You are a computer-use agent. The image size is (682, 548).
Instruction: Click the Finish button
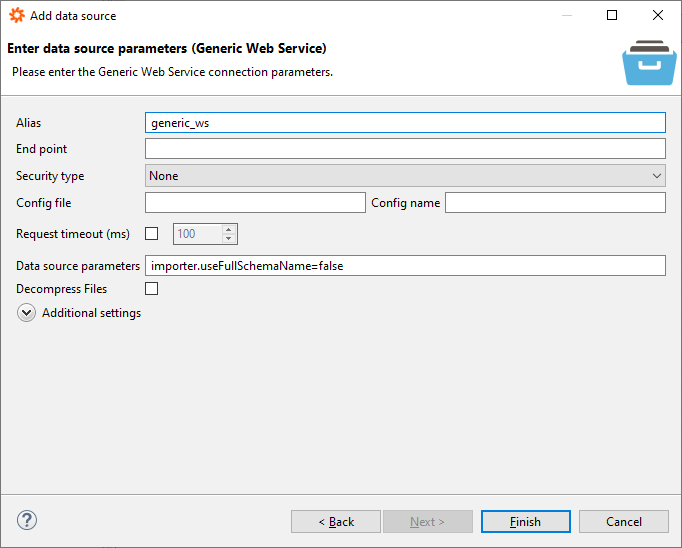[x=525, y=522]
